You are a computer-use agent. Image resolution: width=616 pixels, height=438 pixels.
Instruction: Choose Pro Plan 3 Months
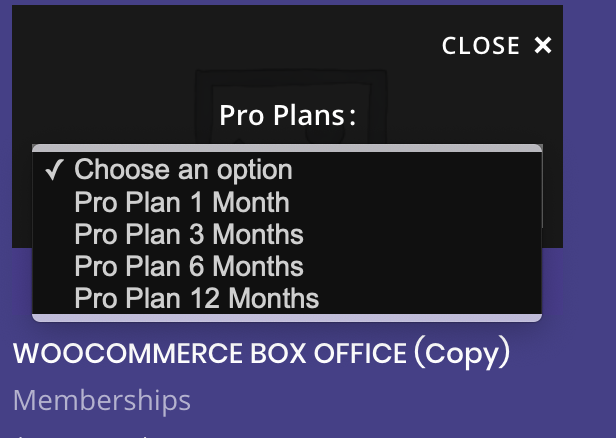(189, 235)
